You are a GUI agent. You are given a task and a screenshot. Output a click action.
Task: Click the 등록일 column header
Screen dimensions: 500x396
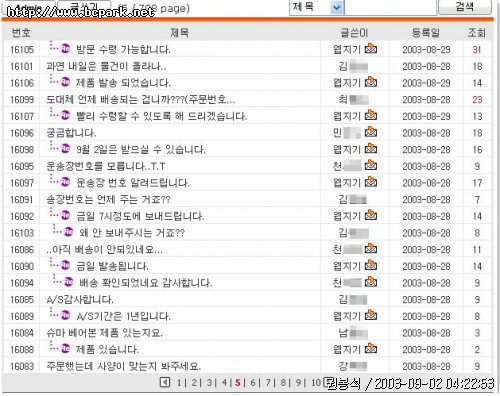[426, 33]
